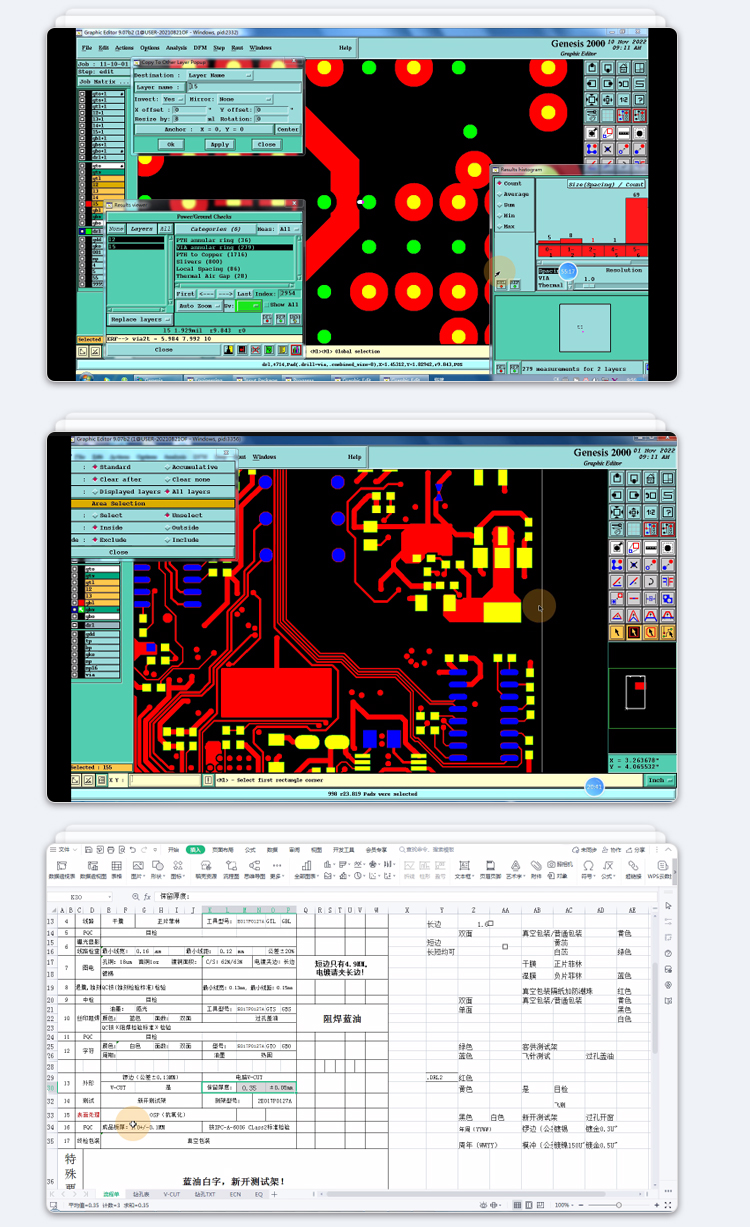
Task: Click 超链接 icon in WPS ribbon
Action: click(634, 870)
